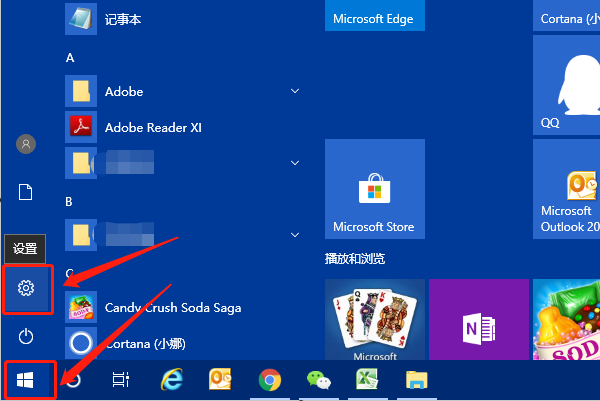Click the Cortana search circle on taskbar

click(x=73, y=380)
